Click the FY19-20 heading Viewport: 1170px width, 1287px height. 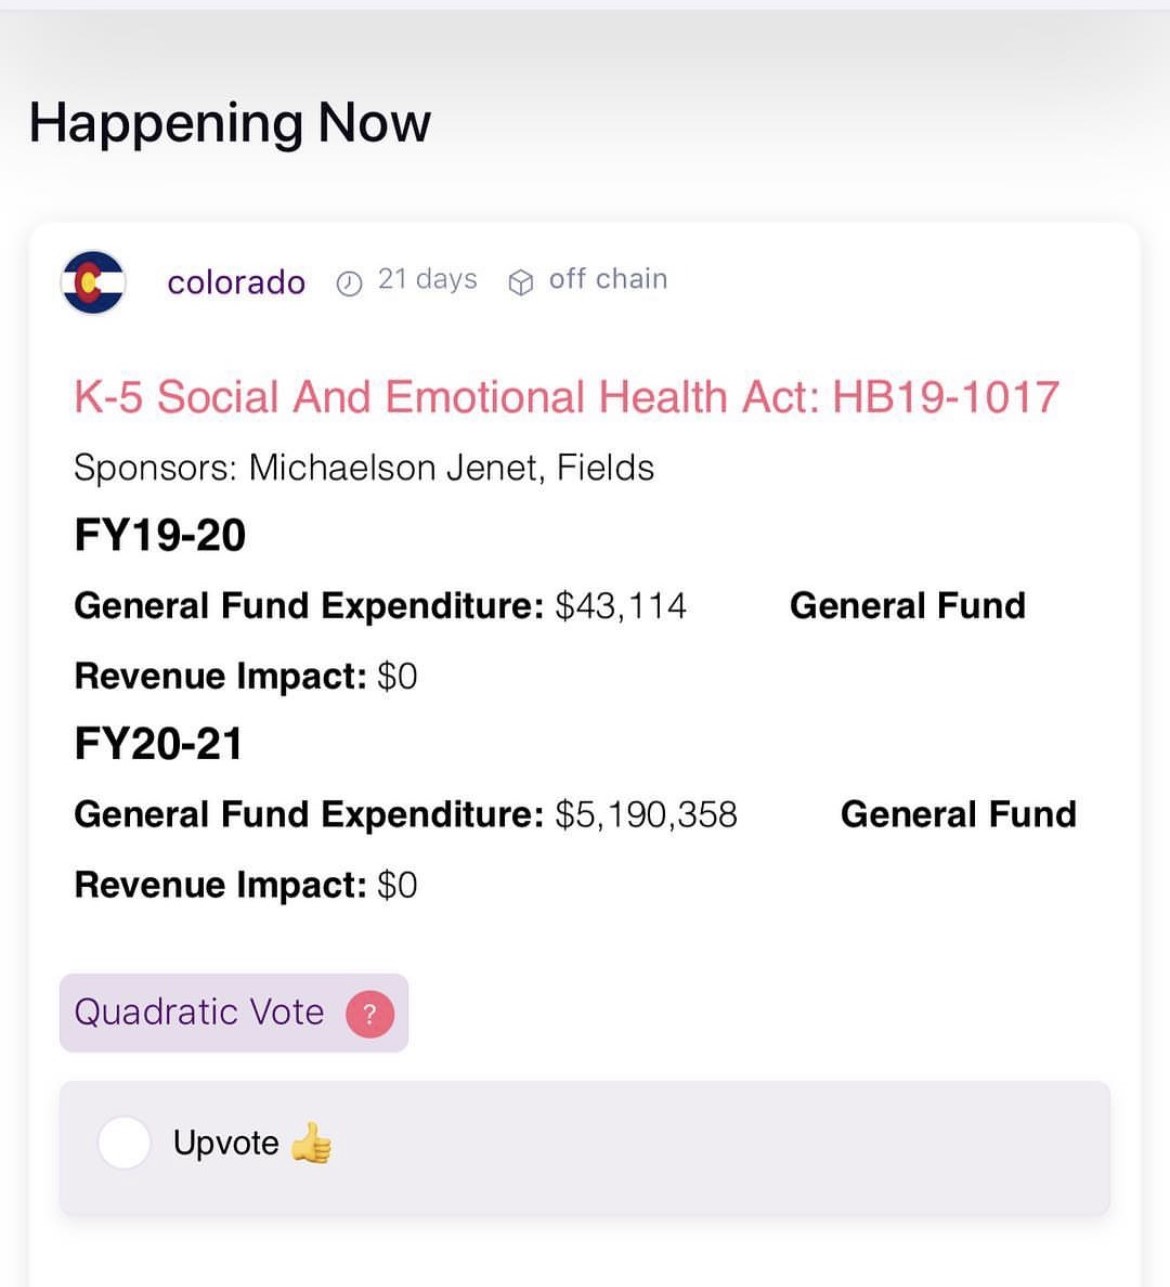click(x=160, y=535)
